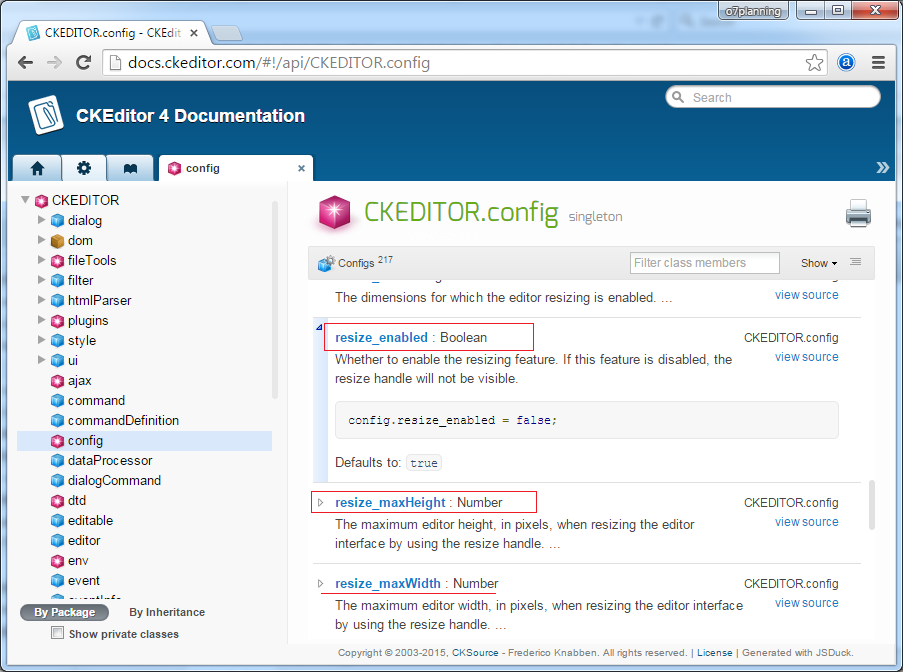
Task: Click the editor class icon
Action: (x=57, y=541)
